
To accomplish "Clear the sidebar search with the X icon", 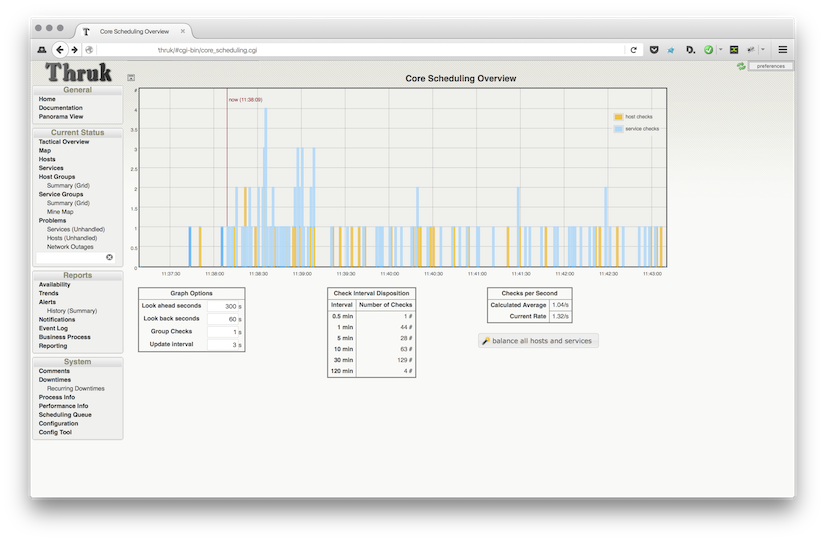I will (x=110, y=257).
